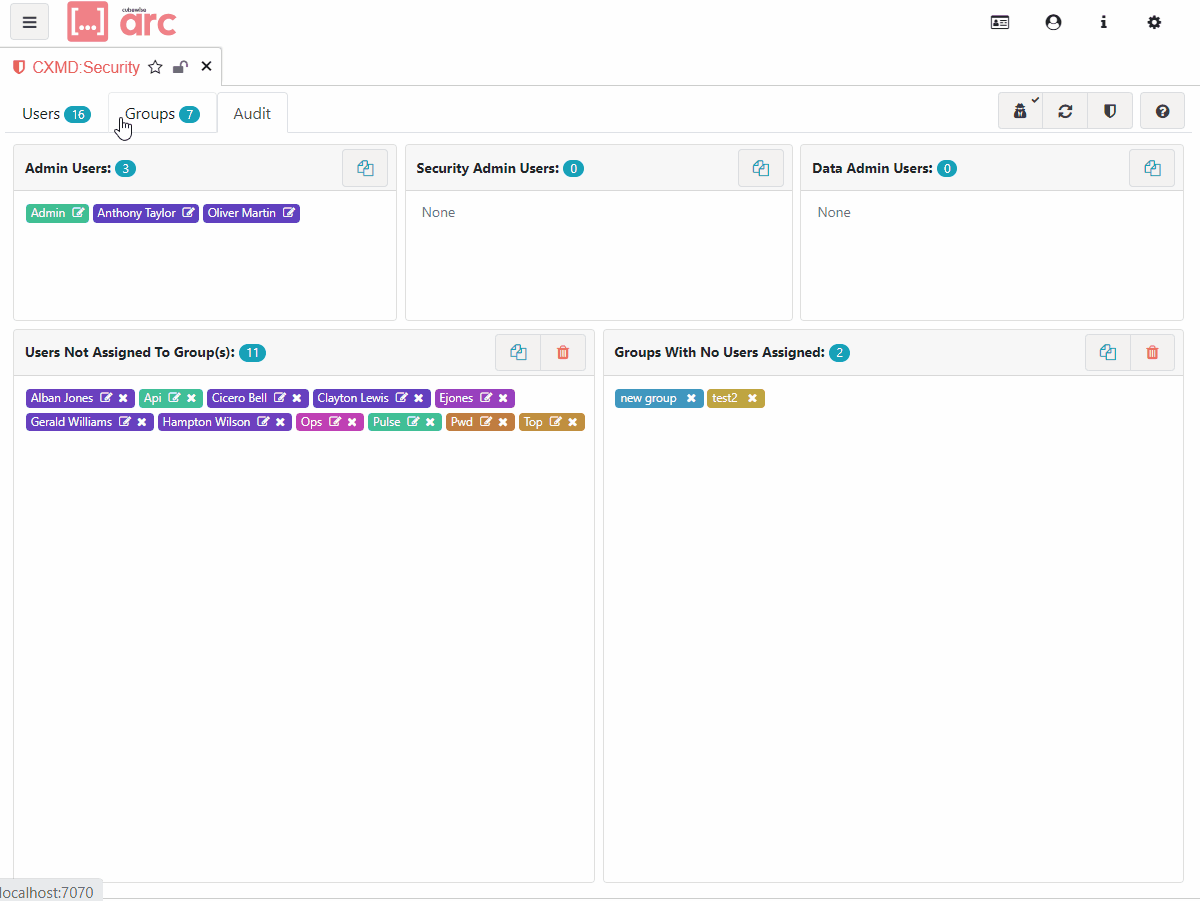The height and width of the screenshot is (901, 1200).
Task: Remove the Ops user
Action: click(352, 422)
